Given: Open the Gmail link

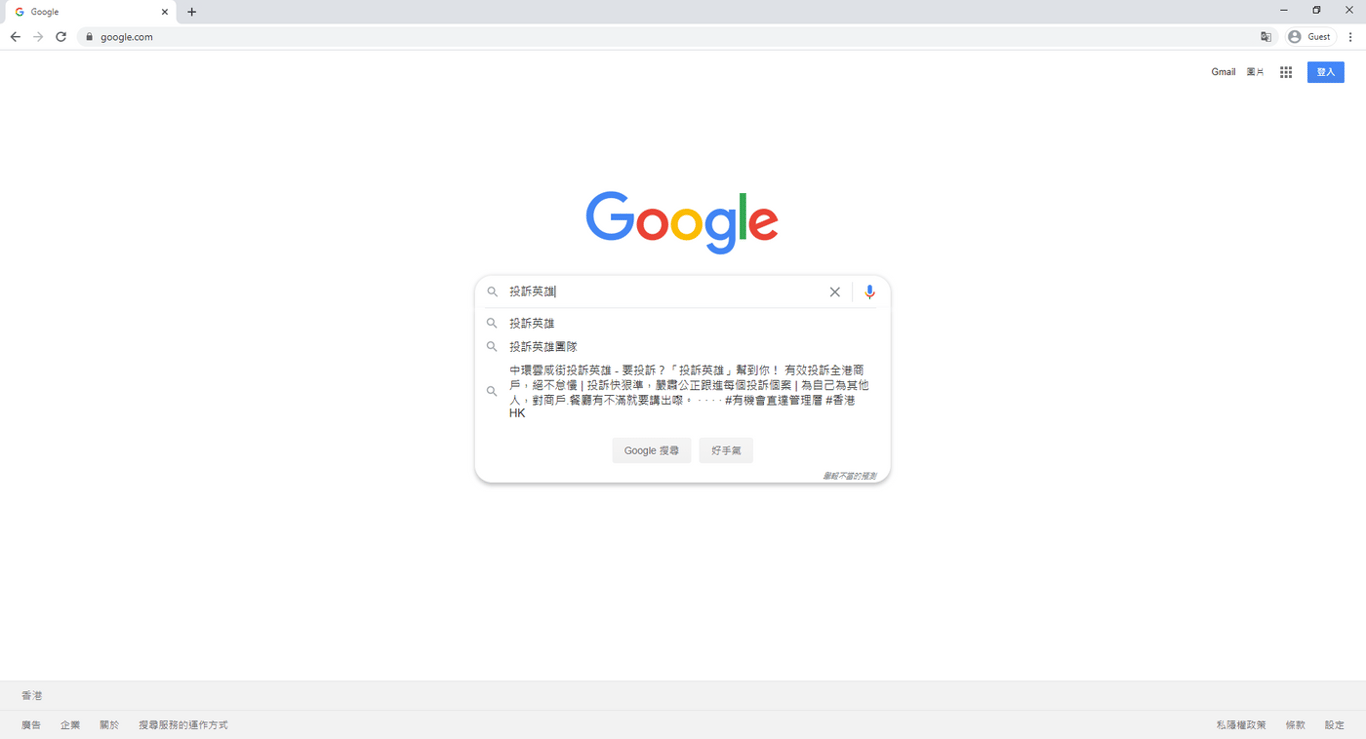Looking at the screenshot, I should click(x=1223, y=72).
